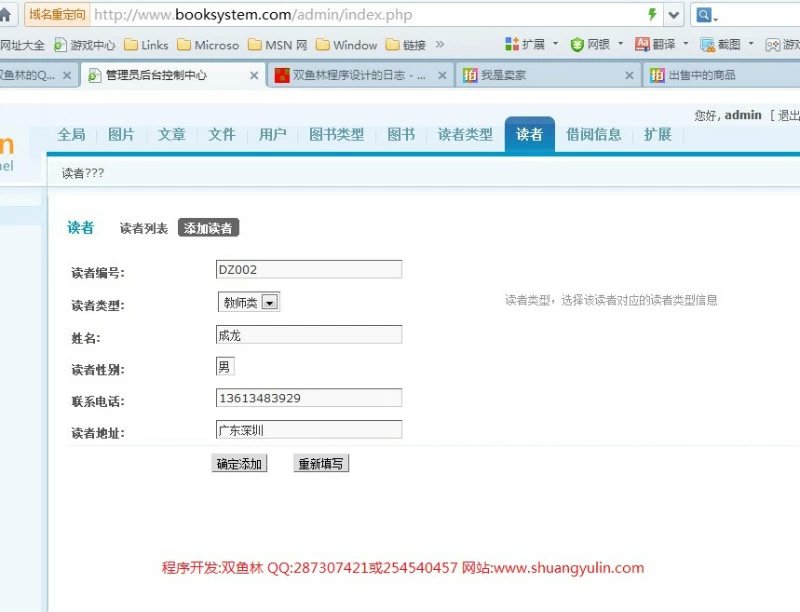
Task: Open the 读者类型 dropdown showing 教师类
Action: 248,302
